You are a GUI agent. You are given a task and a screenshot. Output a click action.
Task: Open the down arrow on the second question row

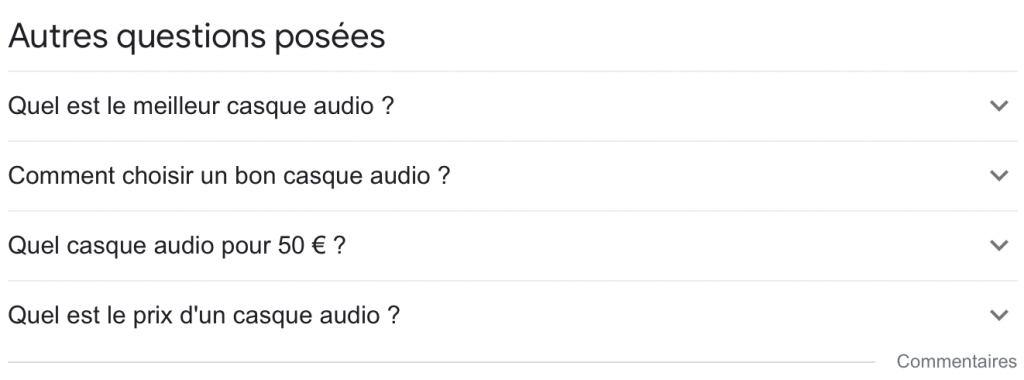pos(999,176)
